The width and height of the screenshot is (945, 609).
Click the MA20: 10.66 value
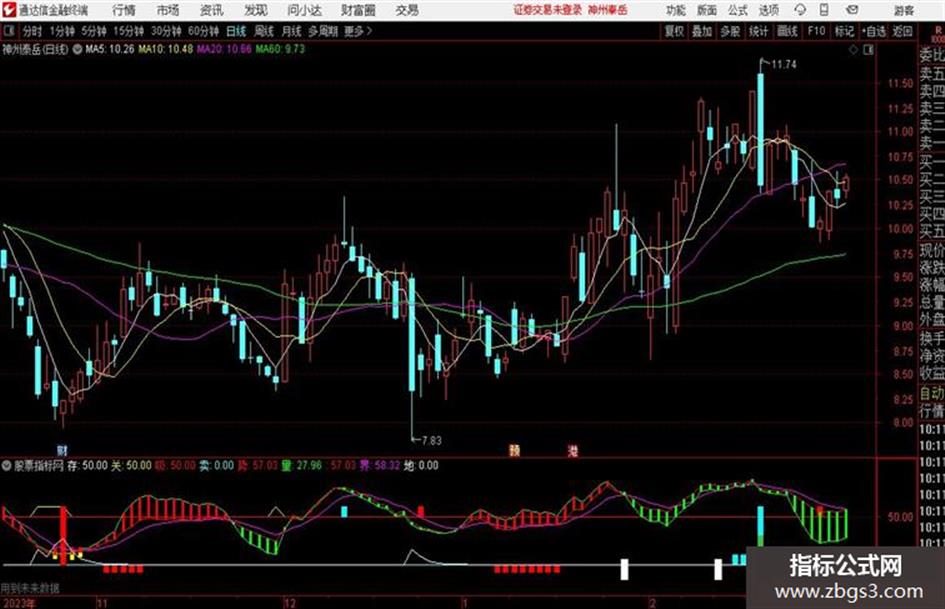tap(224, 49)
